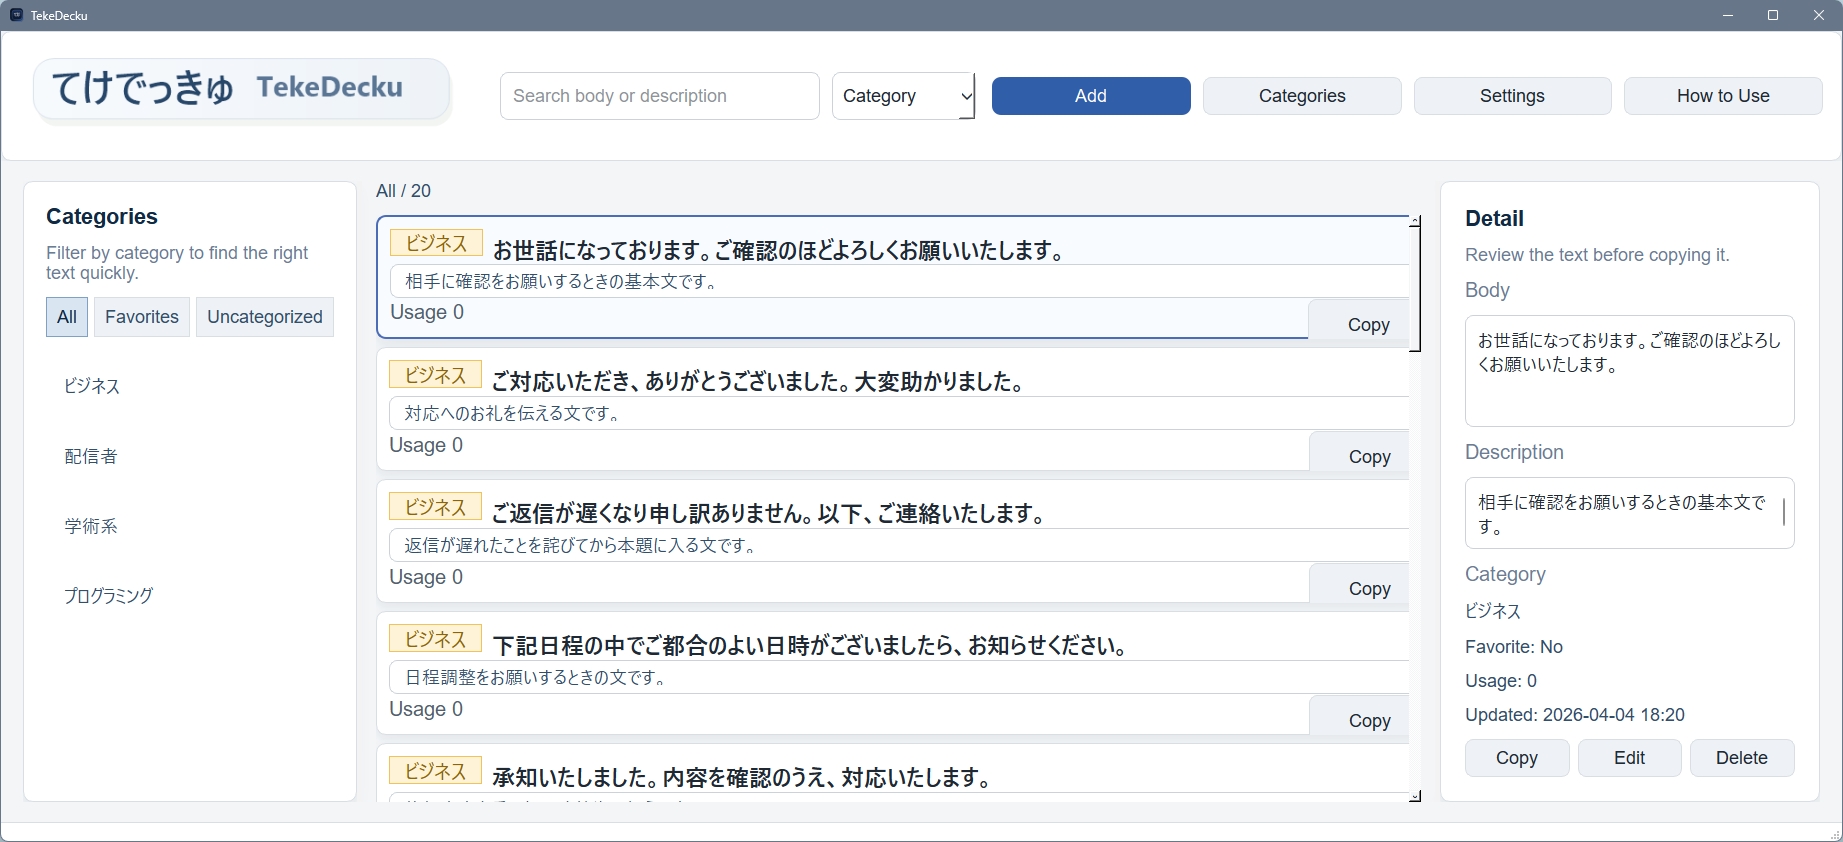Copy the ご対応いただき thank-you phrase
The height and width of the screenshot is (842, 1843).
coord(1368,456)
